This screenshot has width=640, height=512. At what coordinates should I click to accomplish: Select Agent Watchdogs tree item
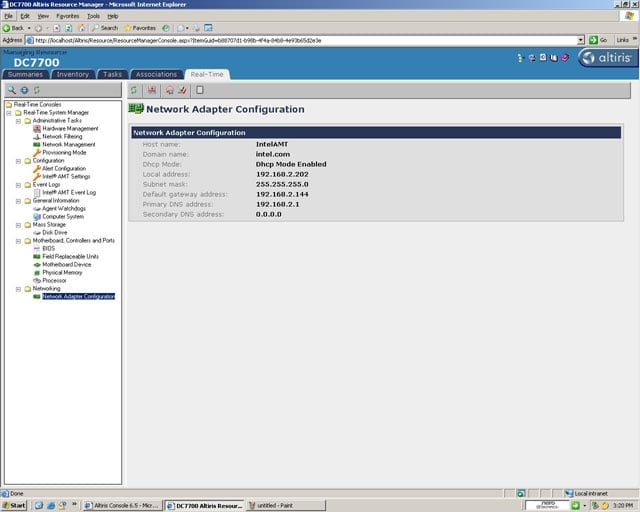point(64,209)
